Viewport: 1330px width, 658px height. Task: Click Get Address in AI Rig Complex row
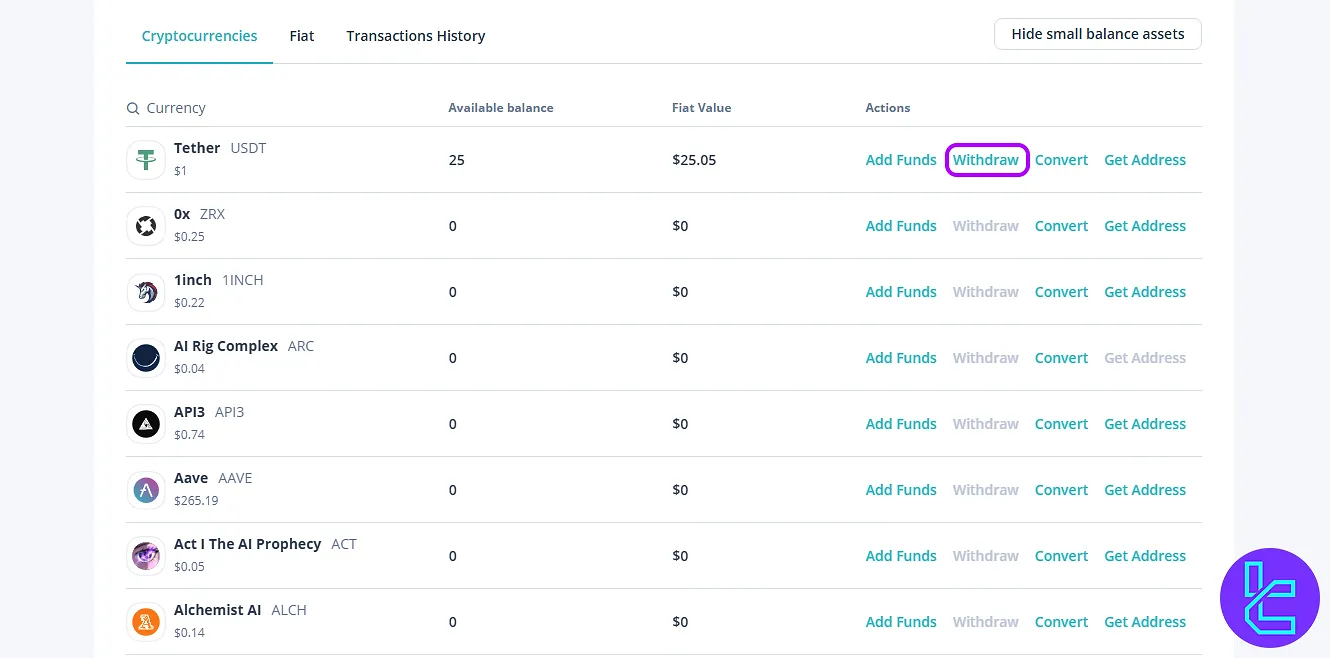1145,358
